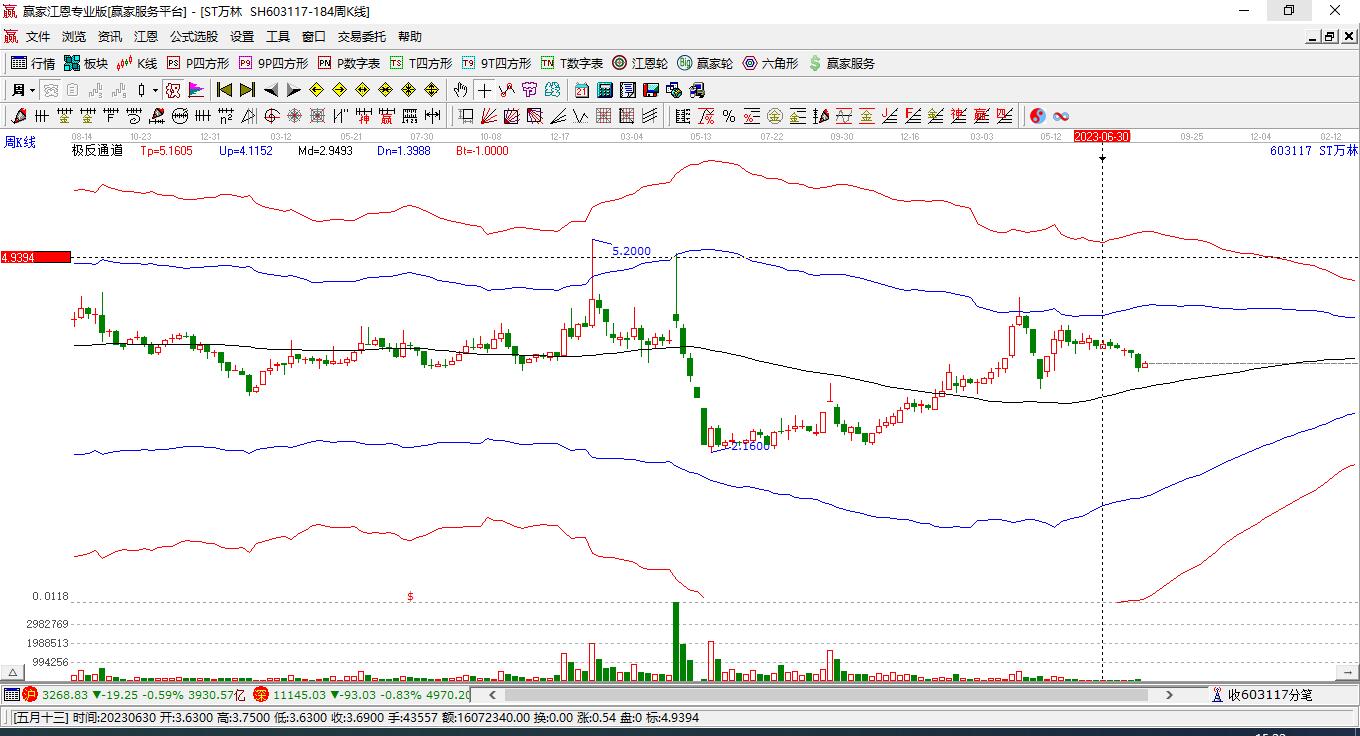Open the 板块 sector view
The image size is (1360, 736).
[86, 63]
